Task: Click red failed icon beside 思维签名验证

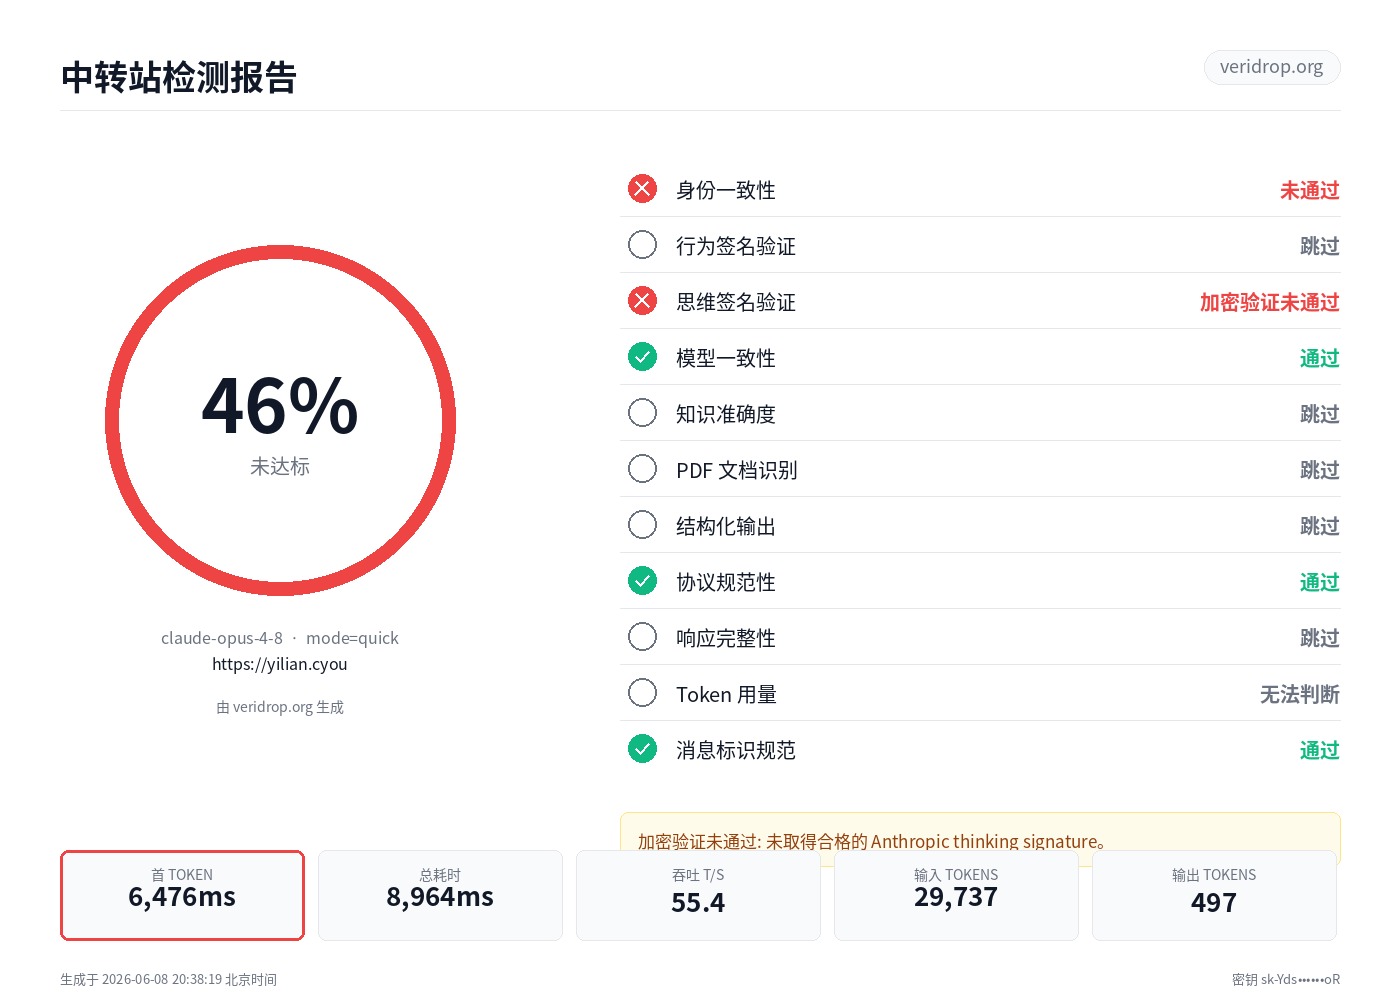Action: coord(642,301)
